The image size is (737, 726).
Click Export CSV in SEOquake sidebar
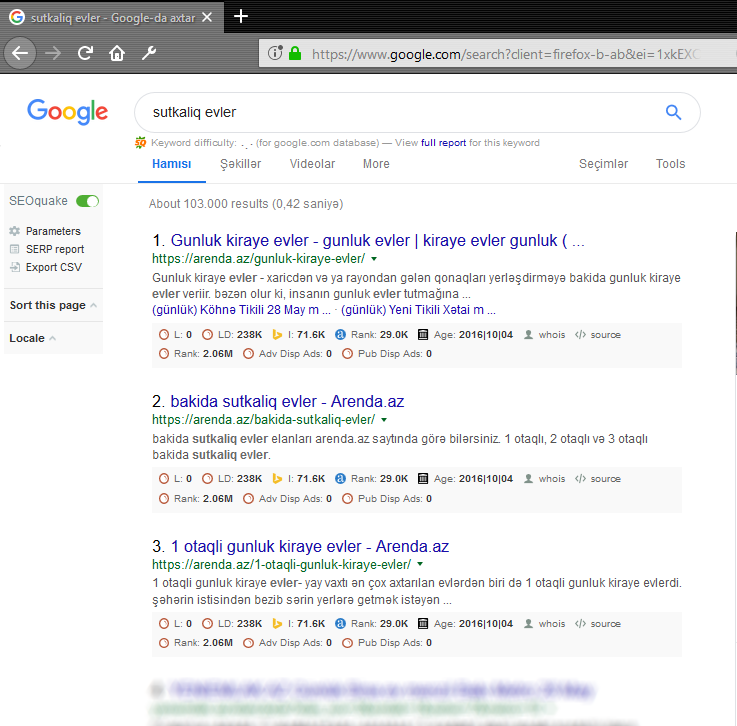point(53,267)
